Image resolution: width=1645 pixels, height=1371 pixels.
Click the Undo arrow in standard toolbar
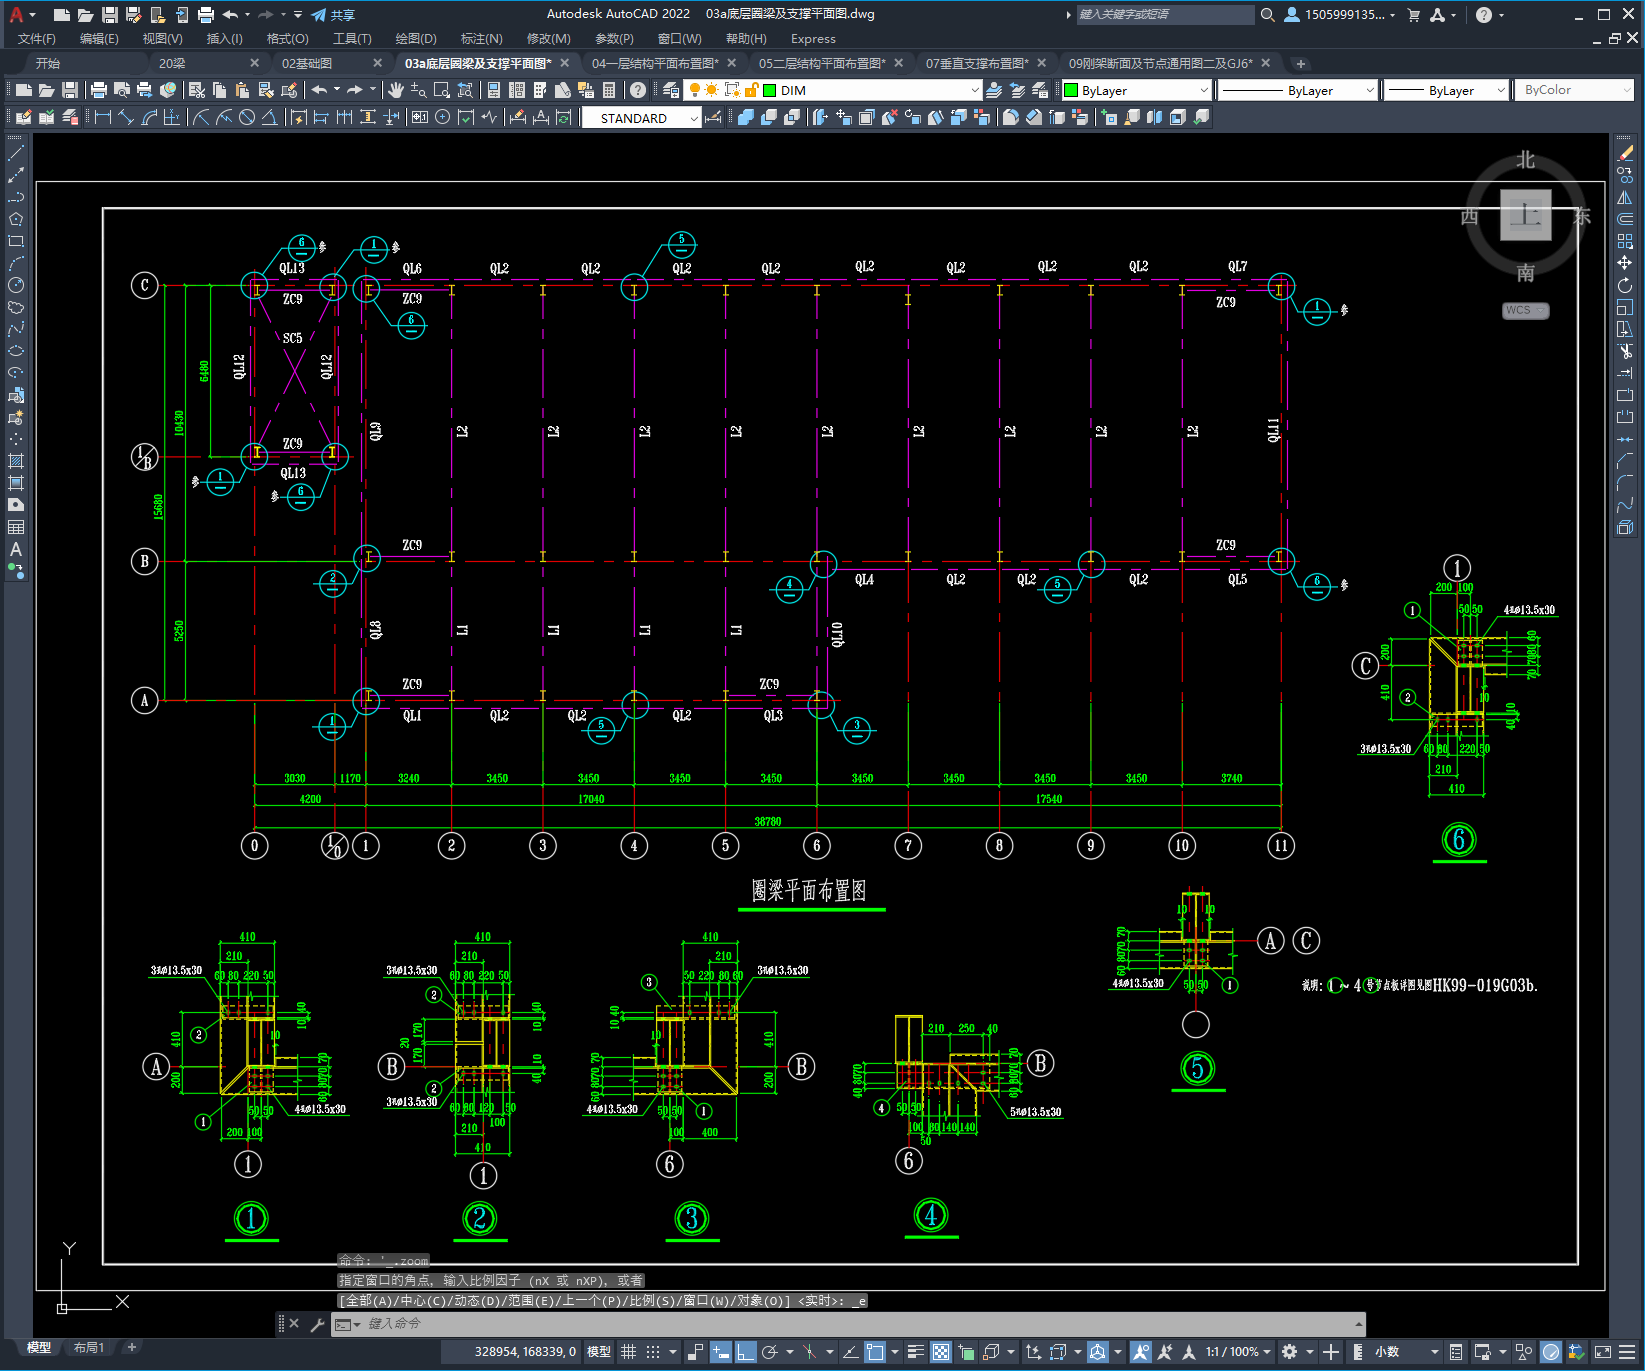point(319,90)
